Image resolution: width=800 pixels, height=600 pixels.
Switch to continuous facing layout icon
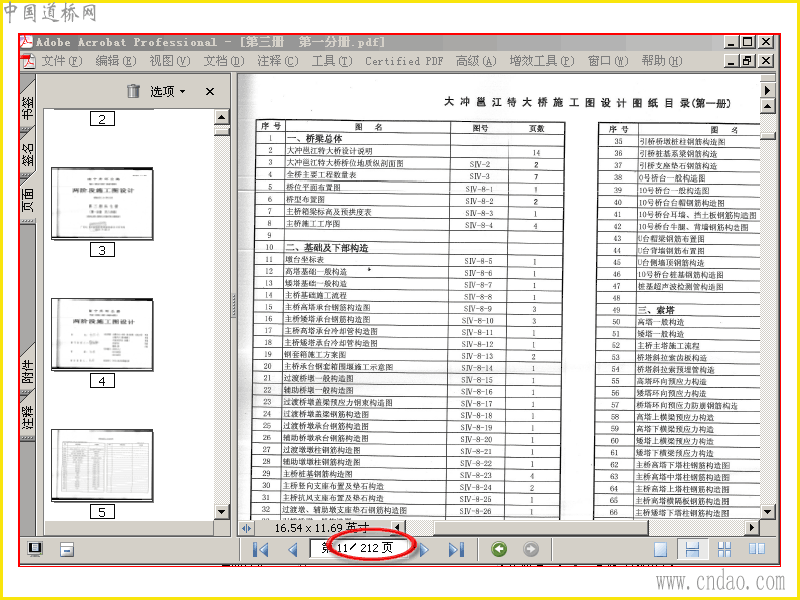tap(724, 549)
